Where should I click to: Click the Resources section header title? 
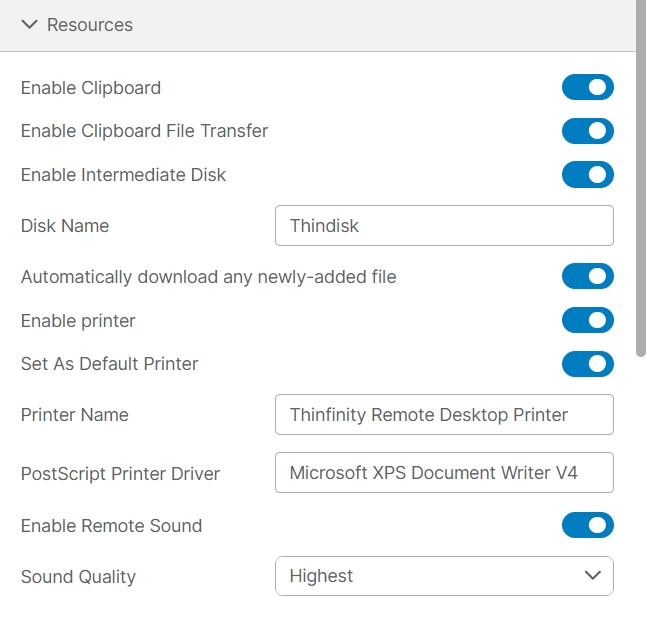pyautogui.click(x=90, y=25)
